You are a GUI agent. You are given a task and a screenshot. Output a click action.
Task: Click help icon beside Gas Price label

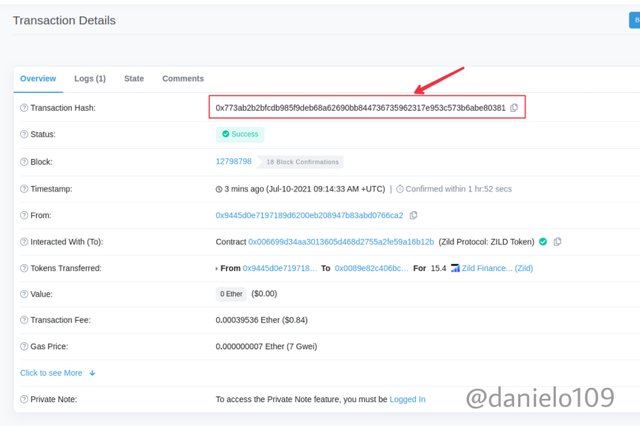24,346
